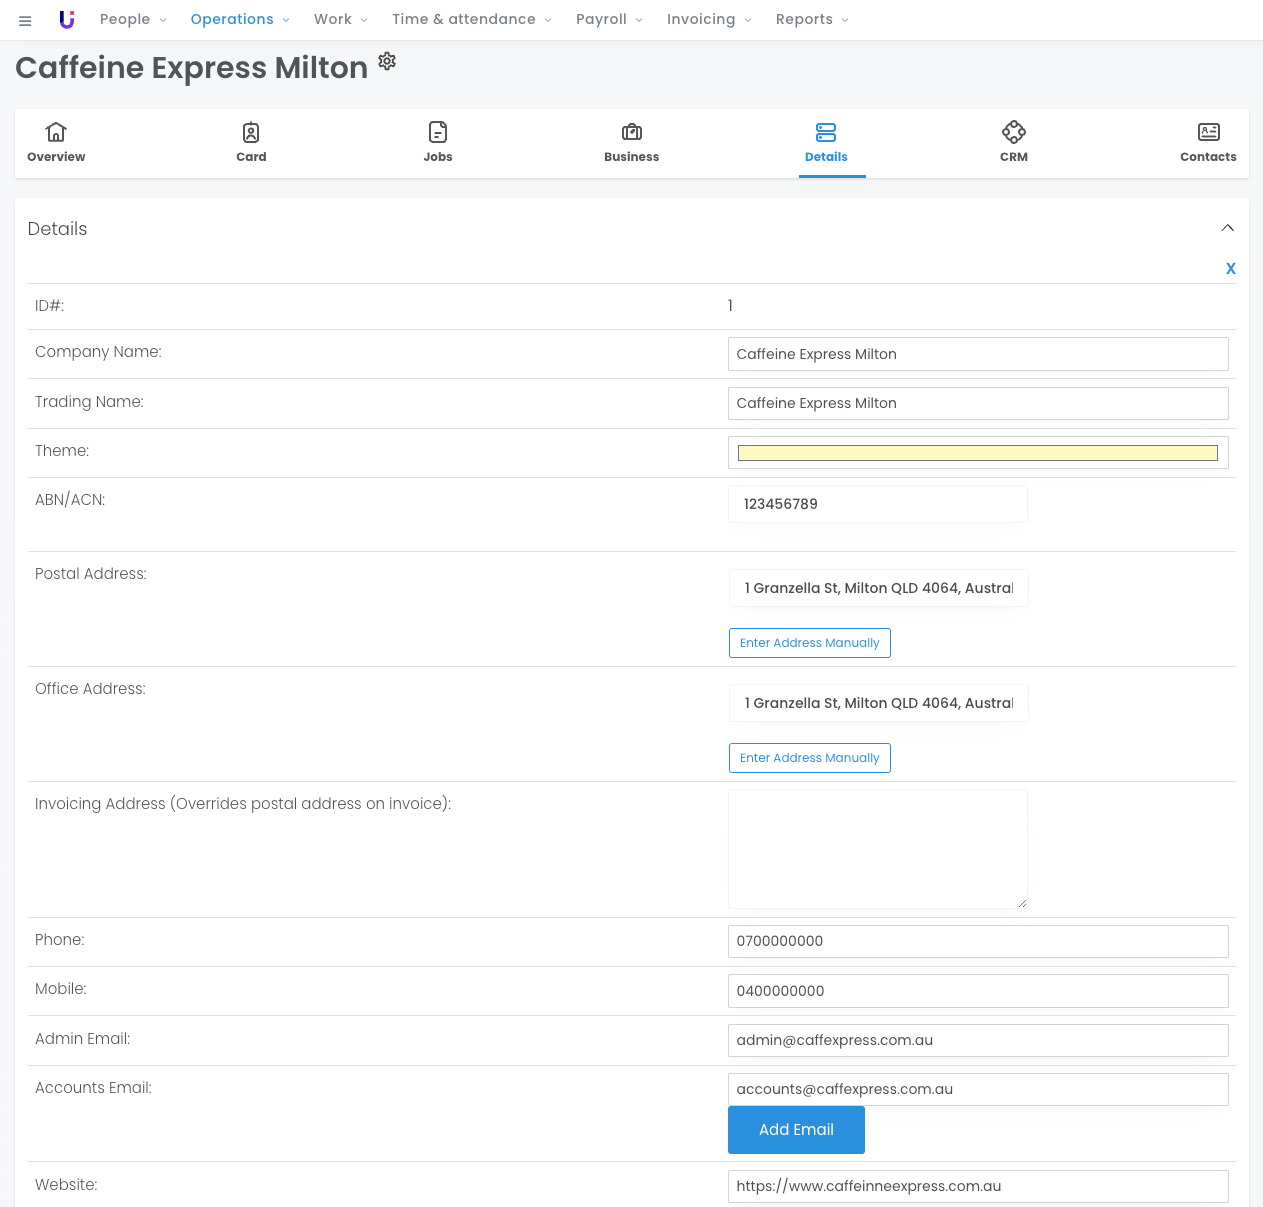Viewport: 1263px width, 1207px height.
Task: Click the Add Email button
Action: pyautogui.click(x=796, y=1130)
